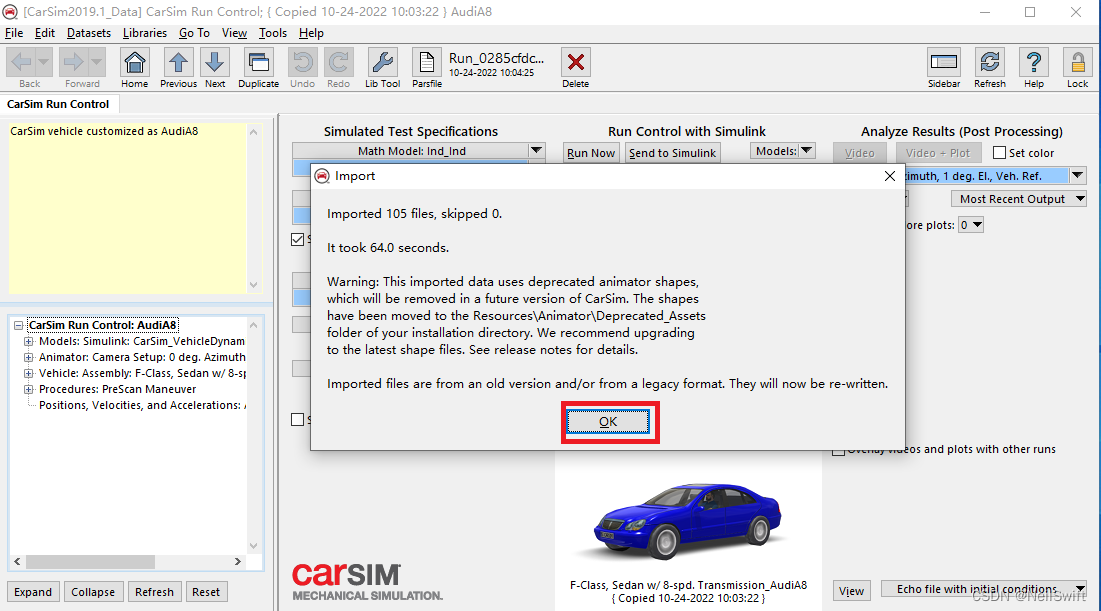Viewport: 1101px width, 611px height.
Task: Toggle the Sidebar toolbar icon
Action: coord(944,63)
